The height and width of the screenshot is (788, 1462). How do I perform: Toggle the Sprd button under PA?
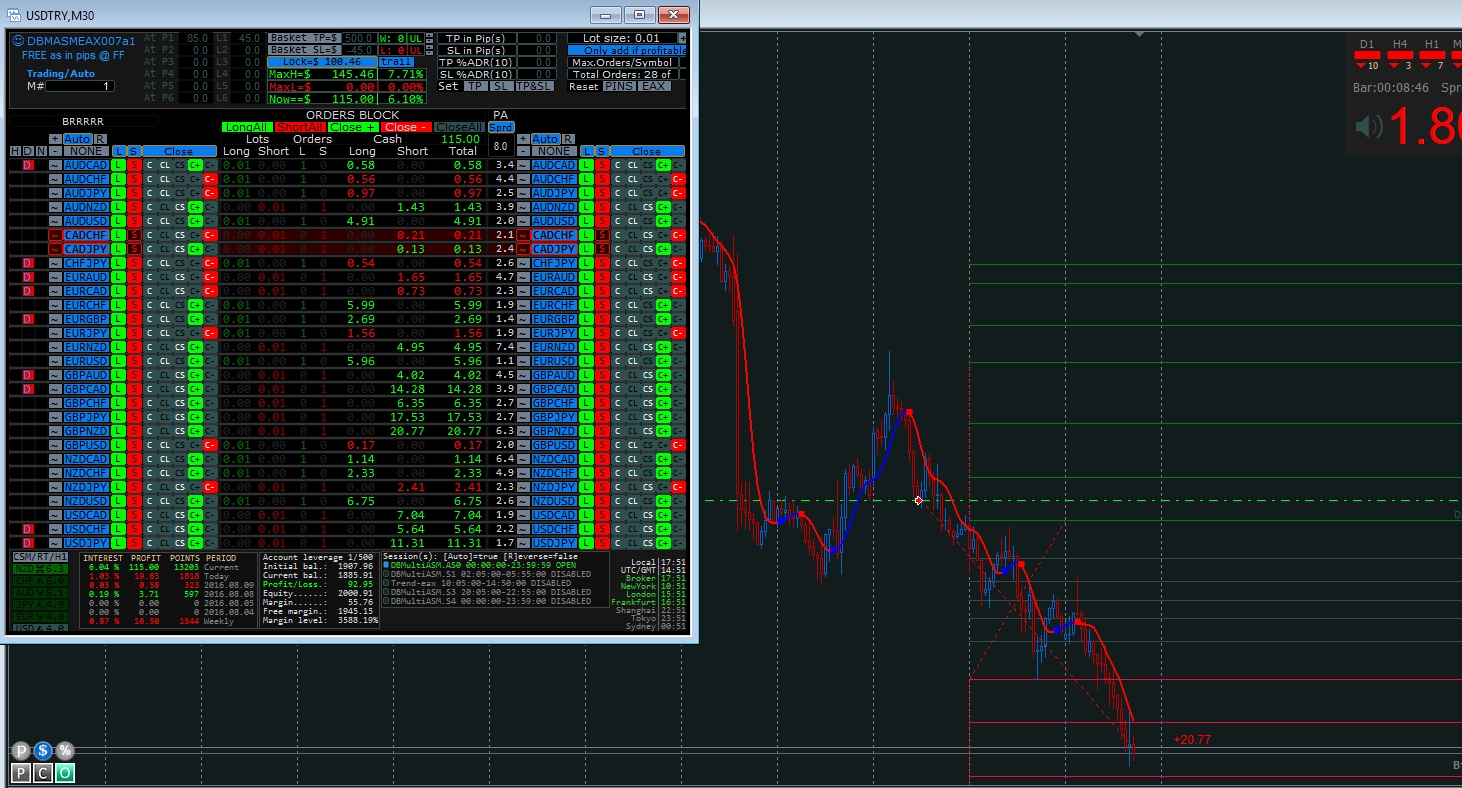click(502, 127)
